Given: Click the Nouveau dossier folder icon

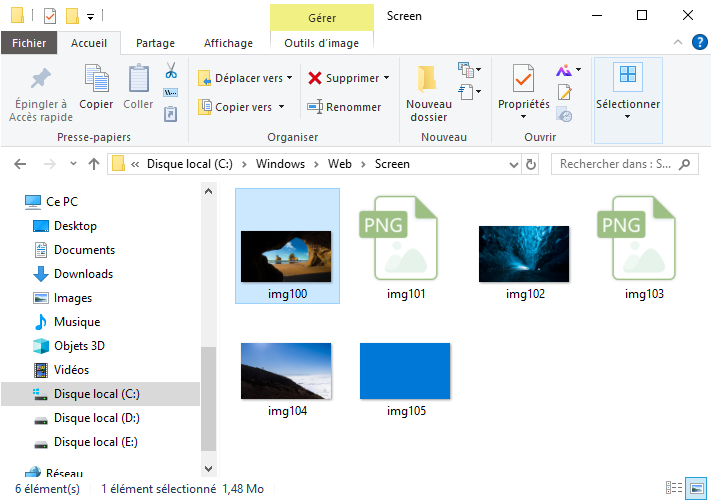Looking at the screenshot, I should (428, 79).
